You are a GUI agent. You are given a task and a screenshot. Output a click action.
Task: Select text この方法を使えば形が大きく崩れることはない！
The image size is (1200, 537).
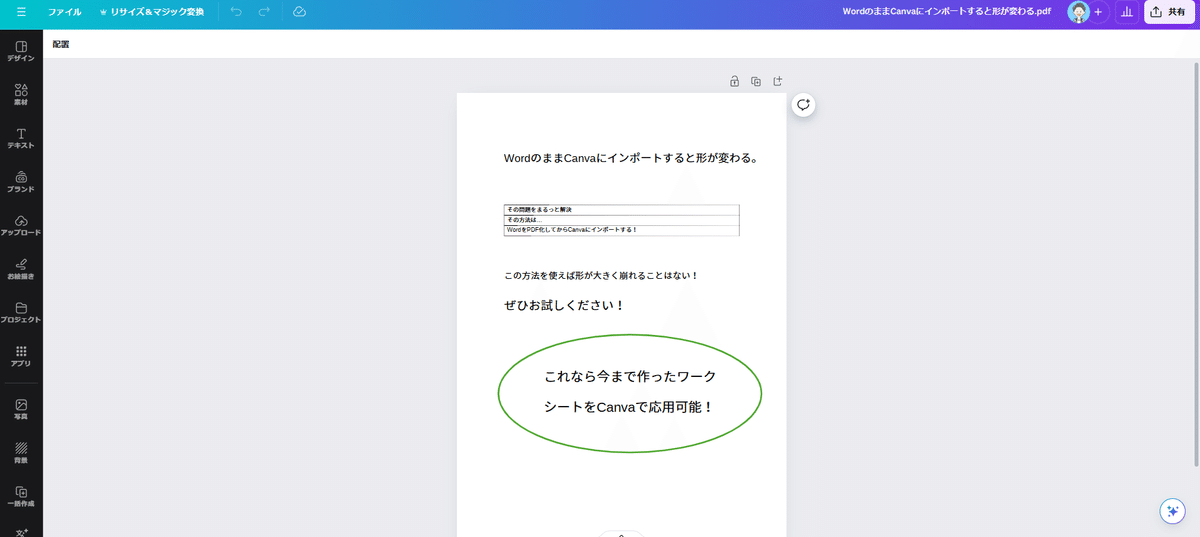(602, 275)
